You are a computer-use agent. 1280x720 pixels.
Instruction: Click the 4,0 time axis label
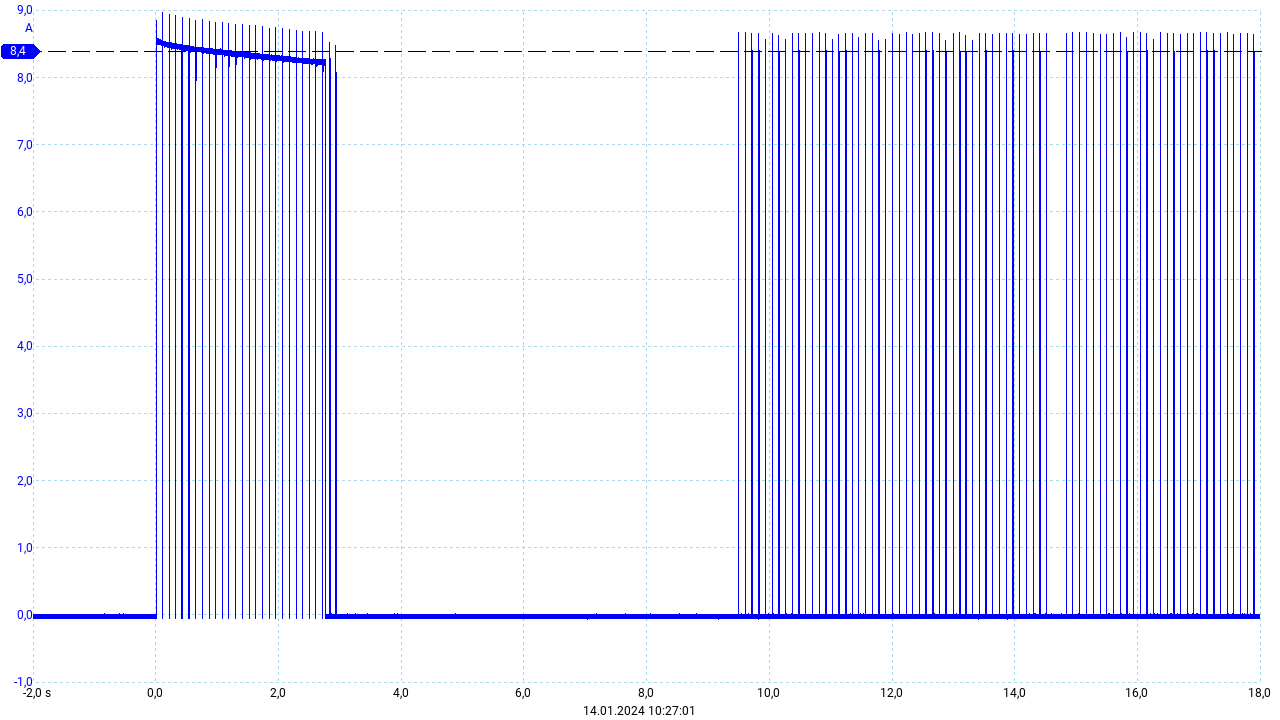pyautogui.click(x=401, y=693)
